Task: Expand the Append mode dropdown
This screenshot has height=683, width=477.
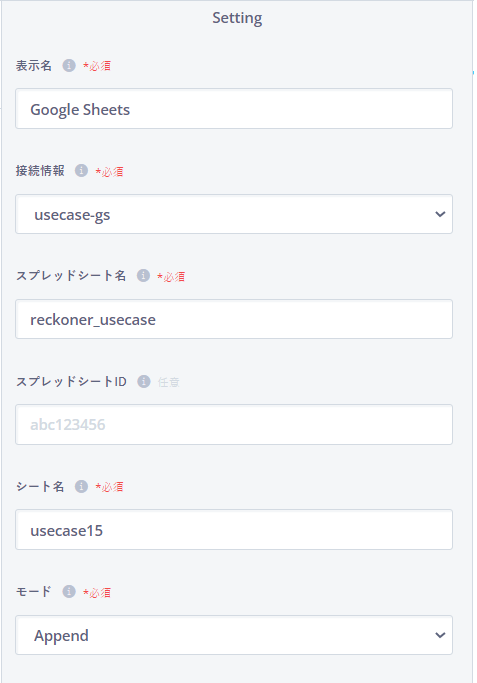Action: point(234,635)
